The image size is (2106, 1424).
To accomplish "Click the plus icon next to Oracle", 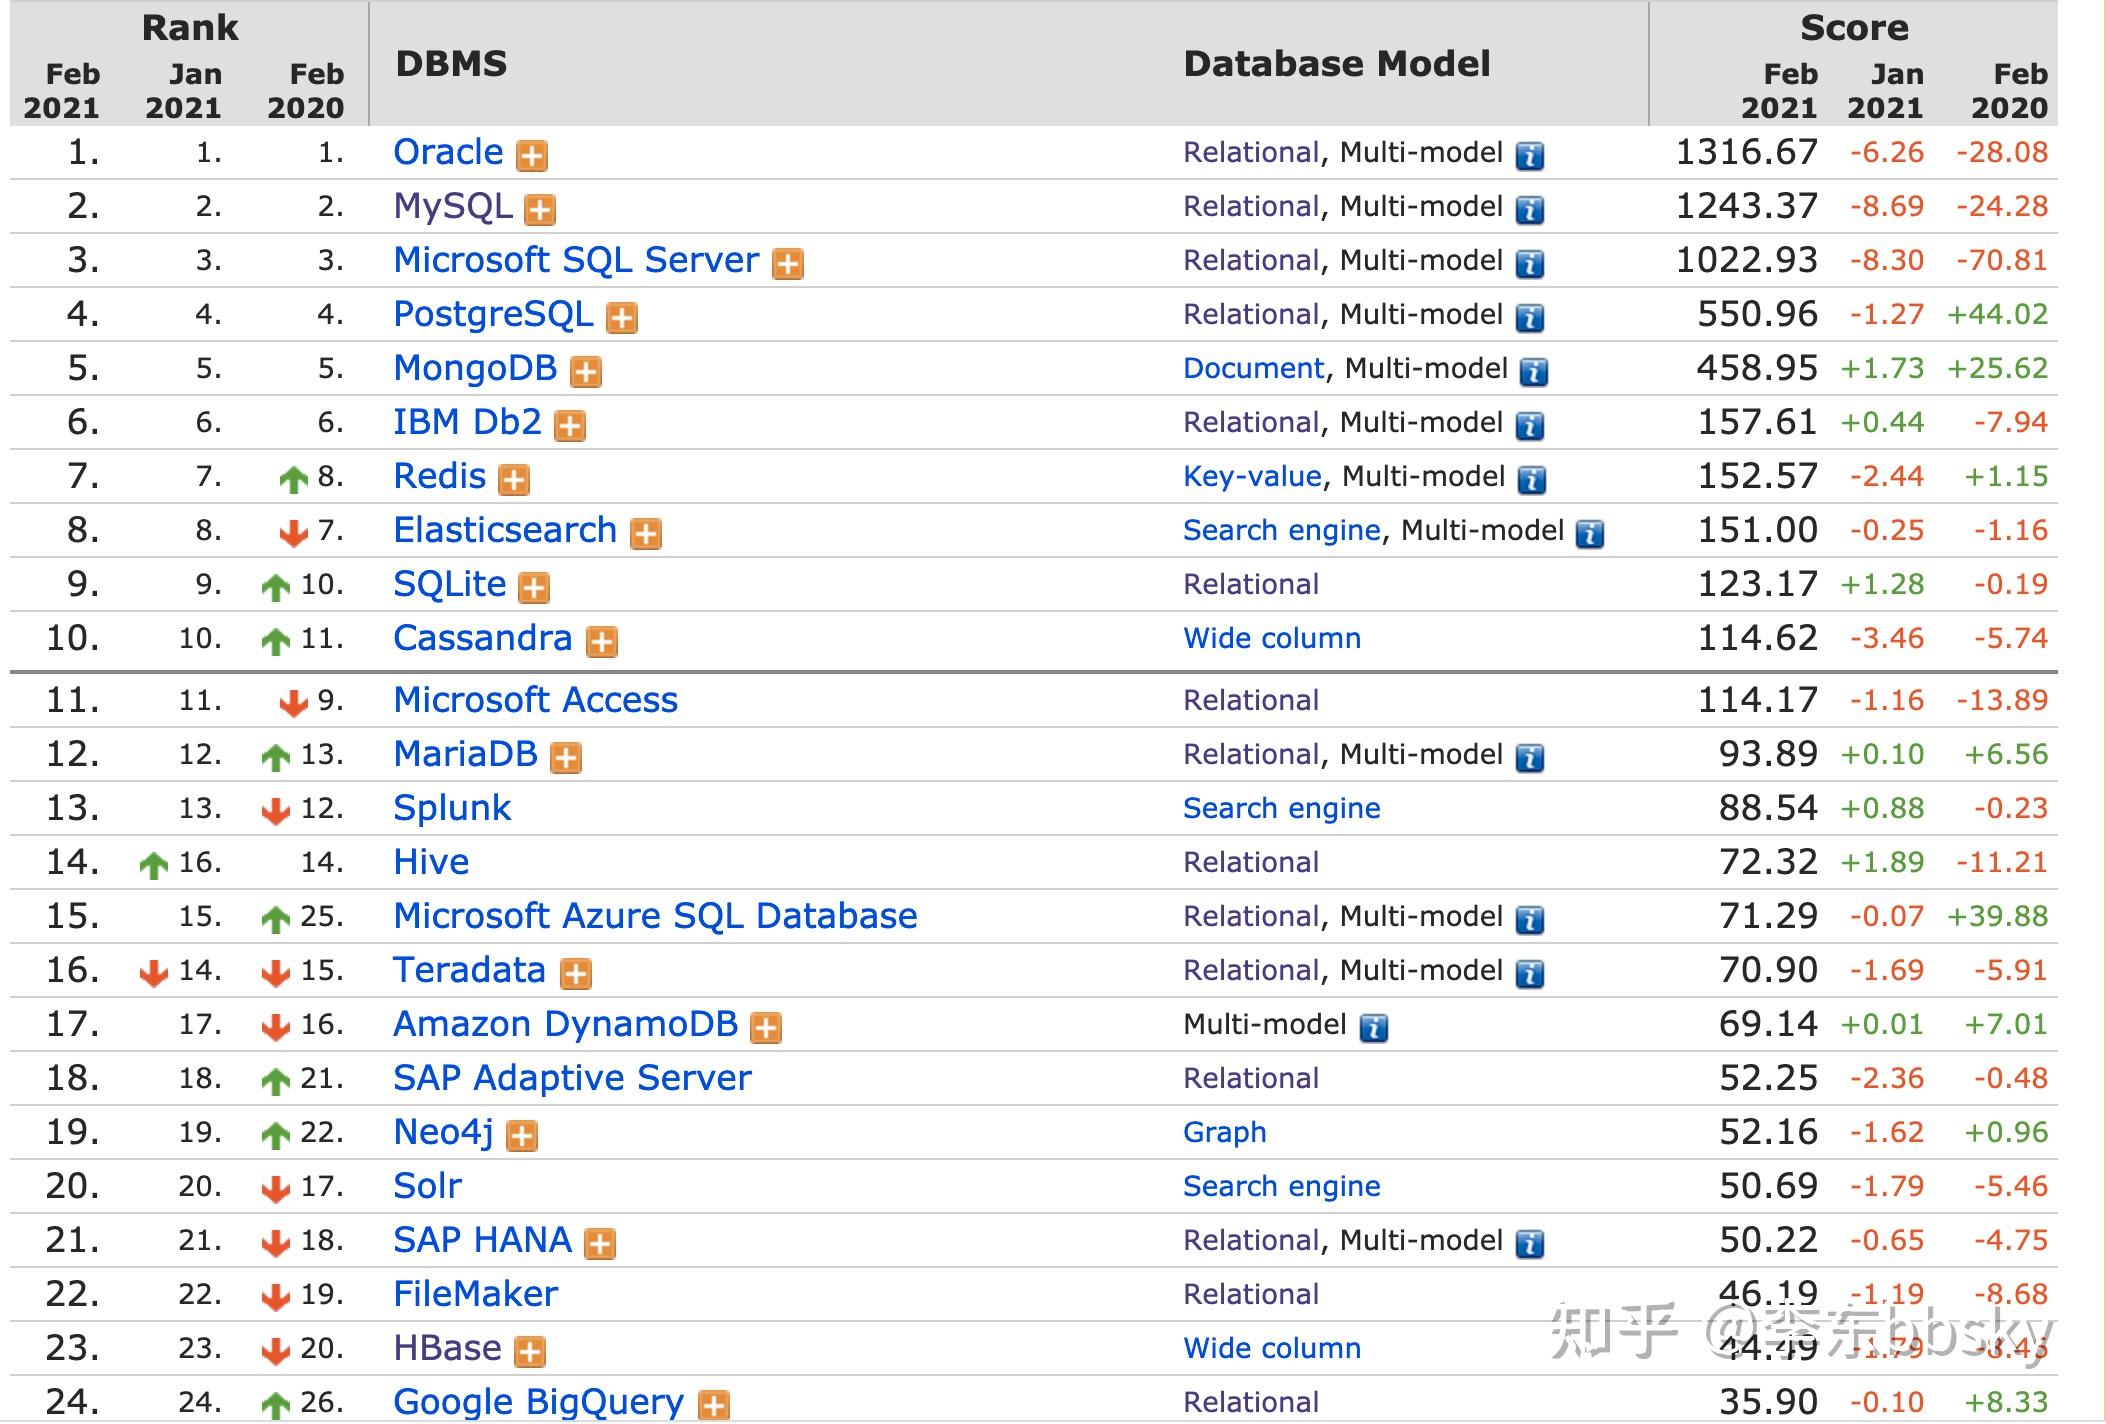I will [532, 156].
